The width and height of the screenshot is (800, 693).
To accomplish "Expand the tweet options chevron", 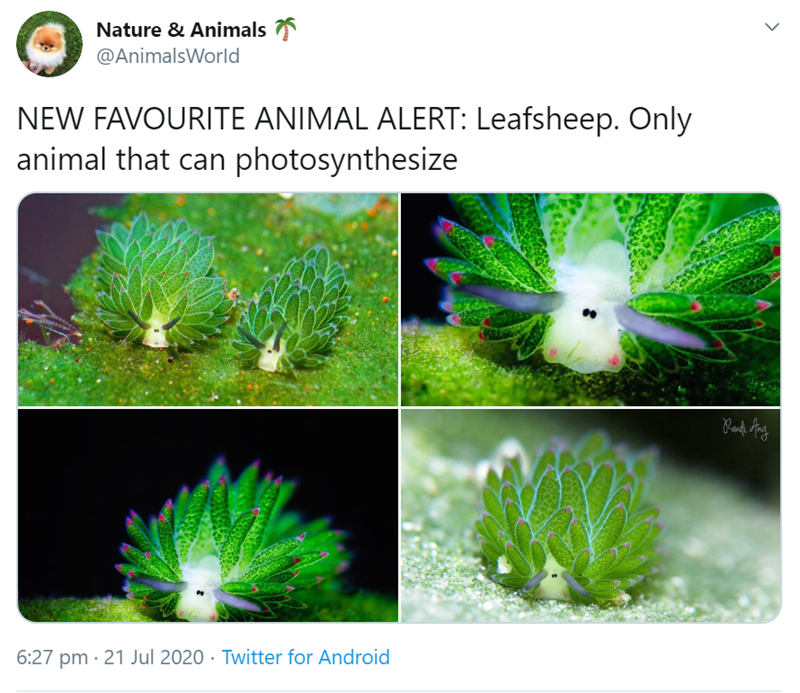I will [x=772, y=27].
